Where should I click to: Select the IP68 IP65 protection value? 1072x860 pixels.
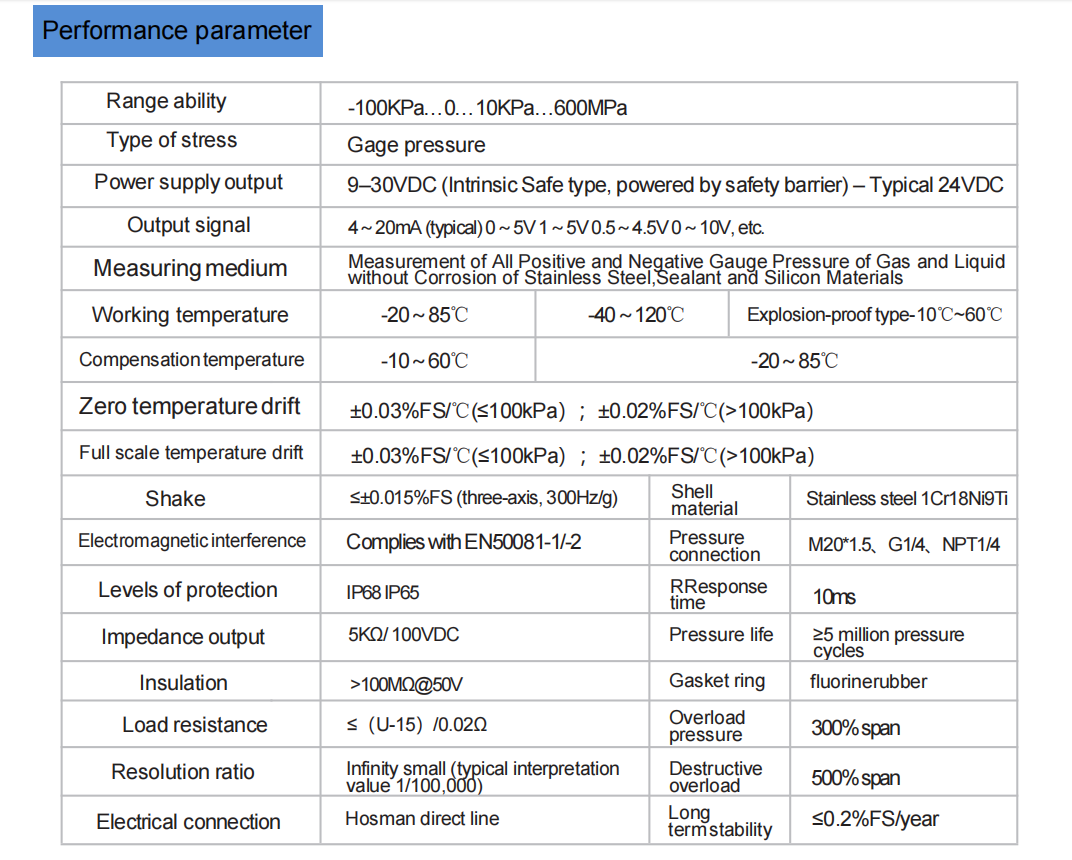point(383,593)
